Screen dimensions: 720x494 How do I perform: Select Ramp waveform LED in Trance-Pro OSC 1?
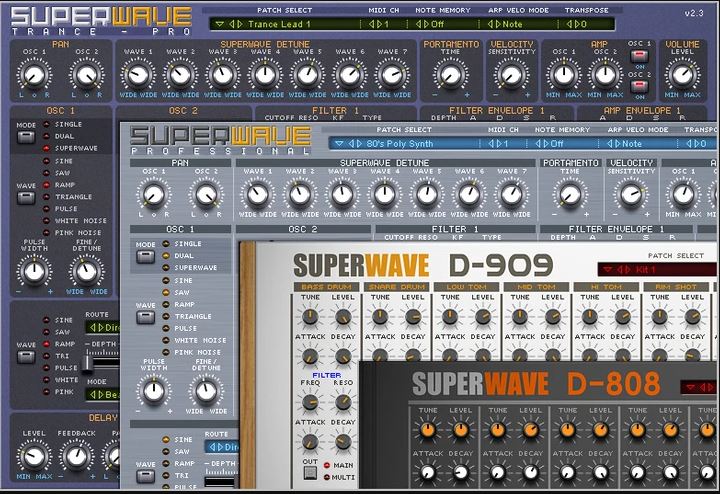[46, 185]
